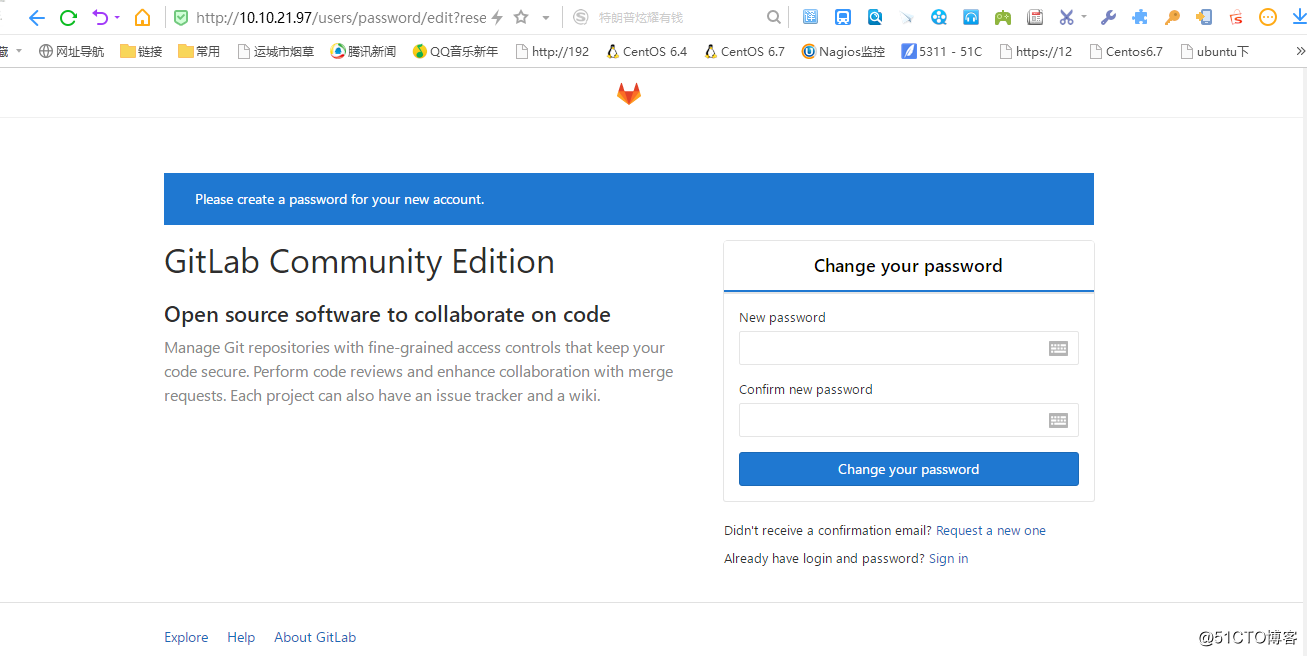Open the QQ音乐新年 bookmark
This screenshot has height=656, width=1307.
[x=455, y=51]
